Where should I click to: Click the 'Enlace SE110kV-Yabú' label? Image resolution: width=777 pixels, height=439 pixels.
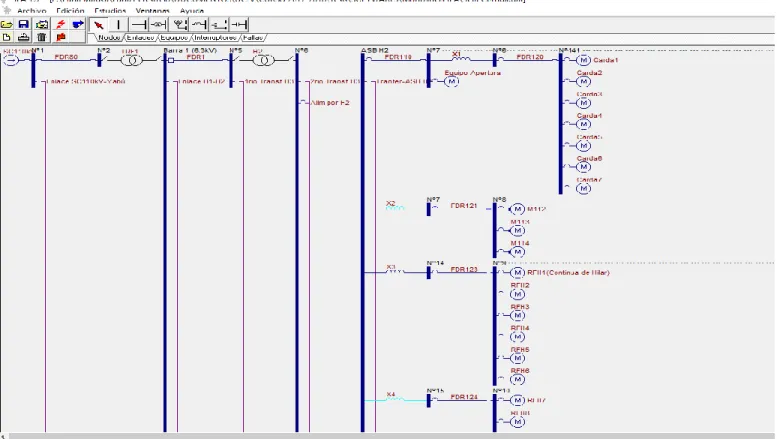click(86, 81)
